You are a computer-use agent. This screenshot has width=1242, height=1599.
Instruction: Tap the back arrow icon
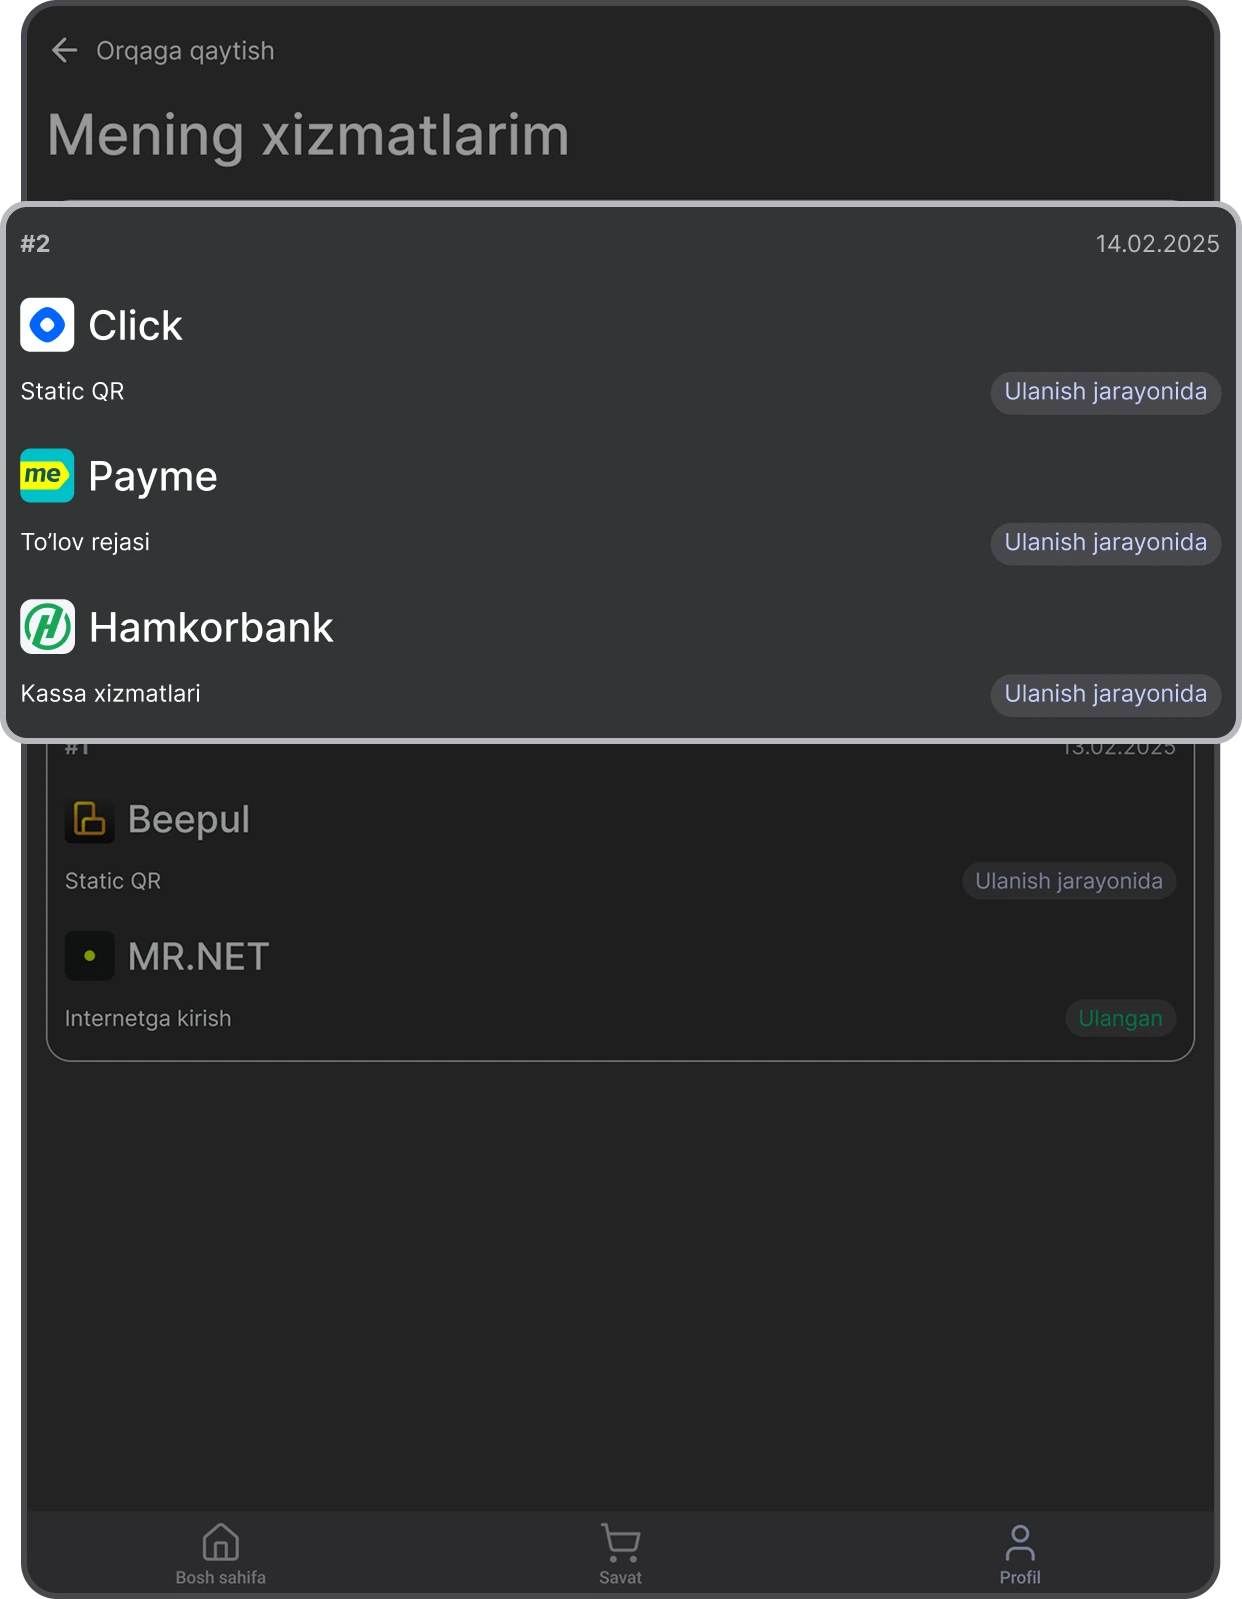pos(64,50)
